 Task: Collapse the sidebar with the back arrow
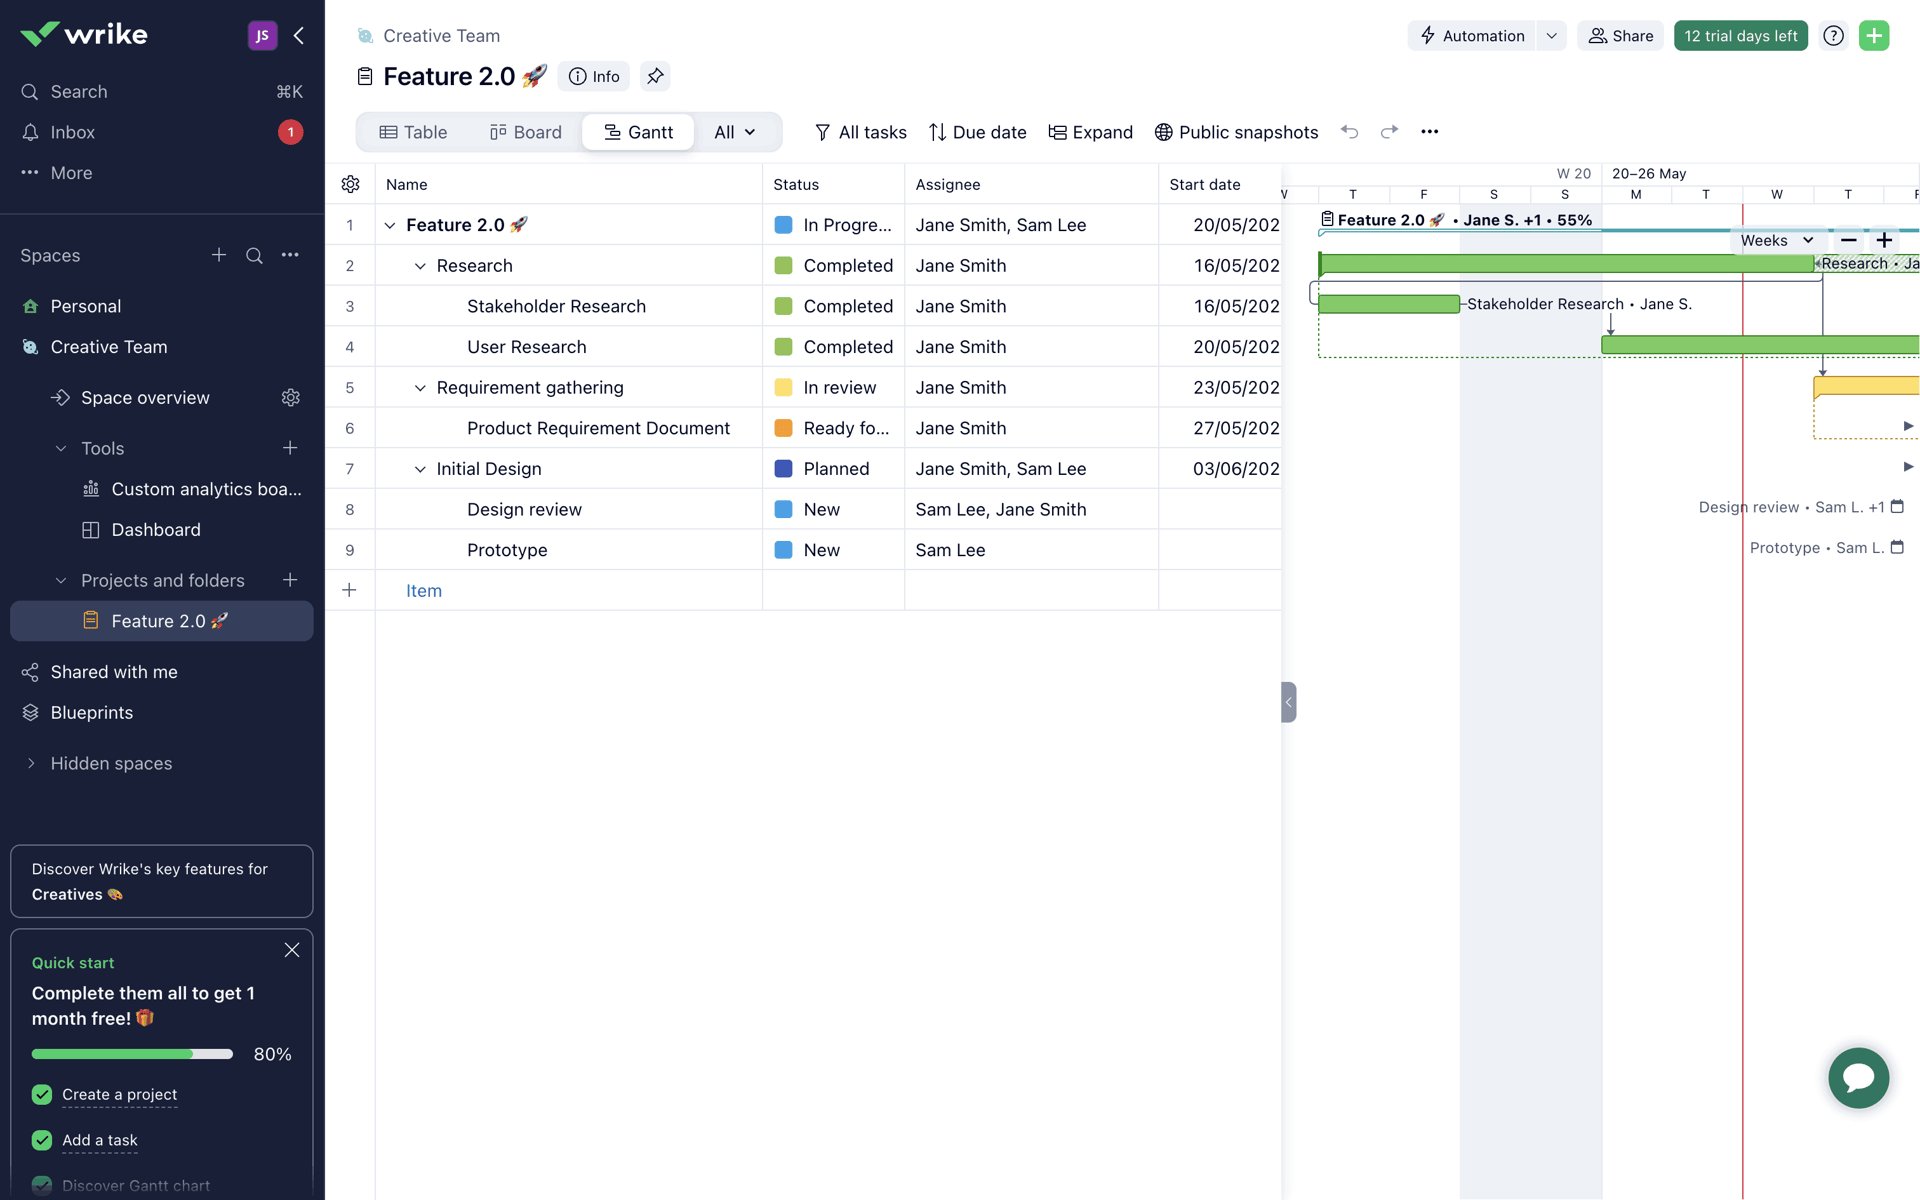coord(299,36)
